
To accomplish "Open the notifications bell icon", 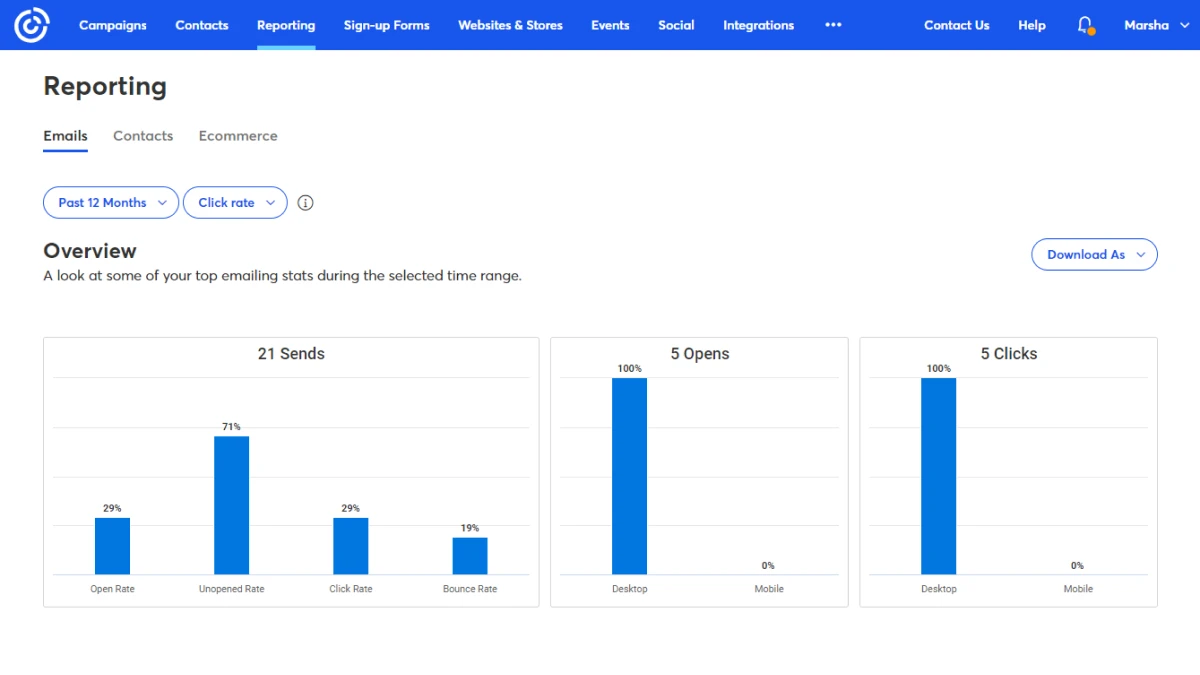I will coord(1085,25).
